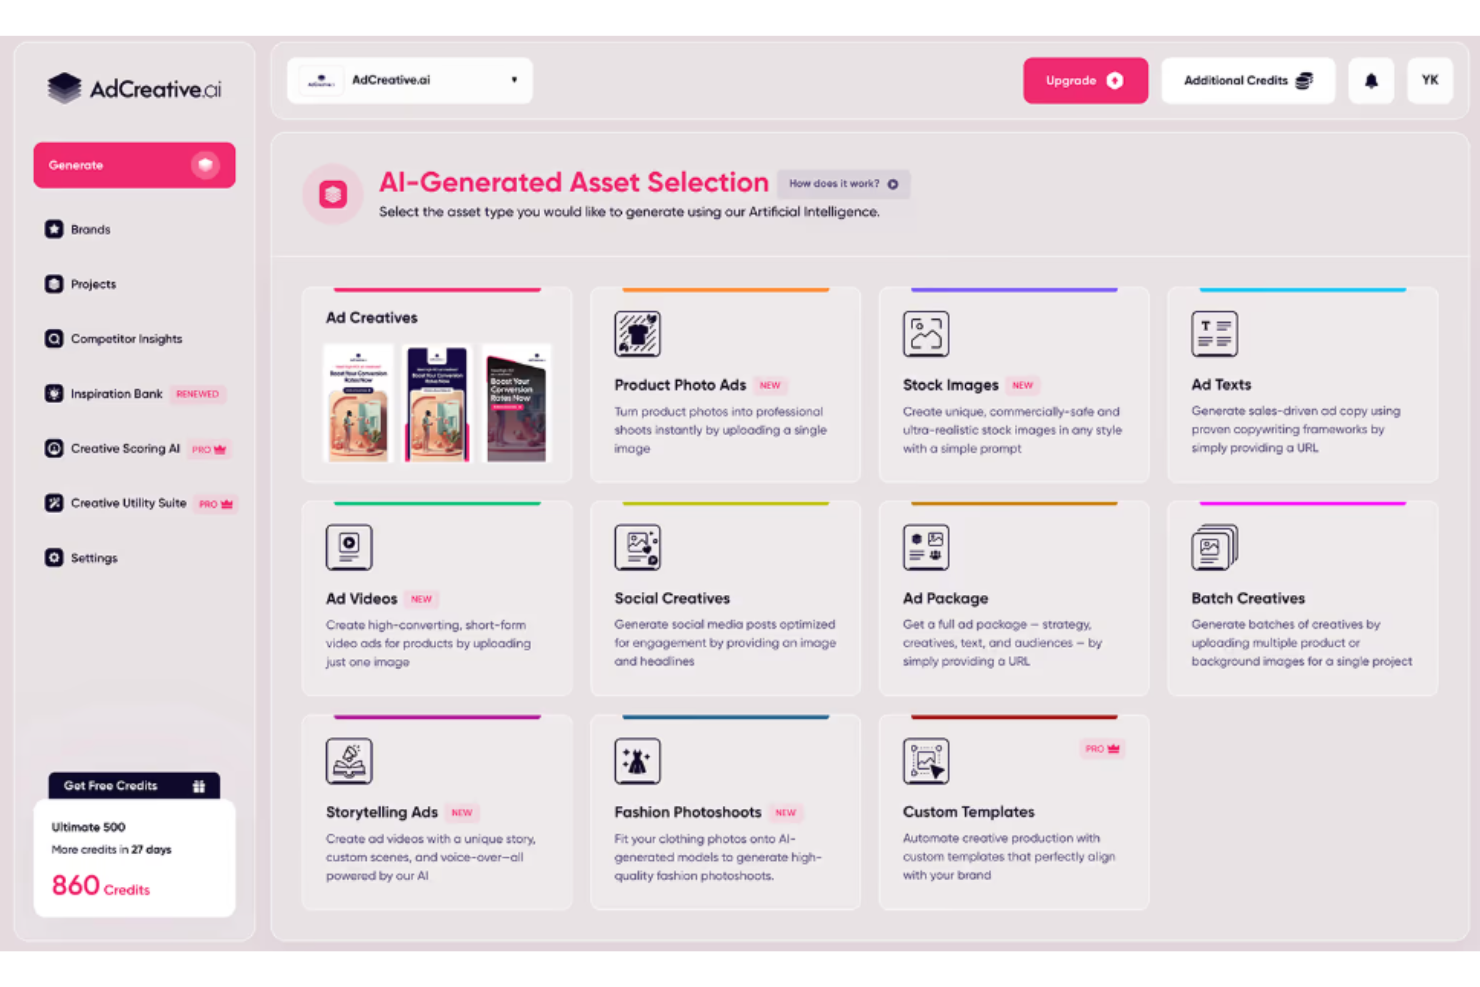Open Additional Credits purchasing
This screenshot has width=1480, height=987.
point(1248,80)
